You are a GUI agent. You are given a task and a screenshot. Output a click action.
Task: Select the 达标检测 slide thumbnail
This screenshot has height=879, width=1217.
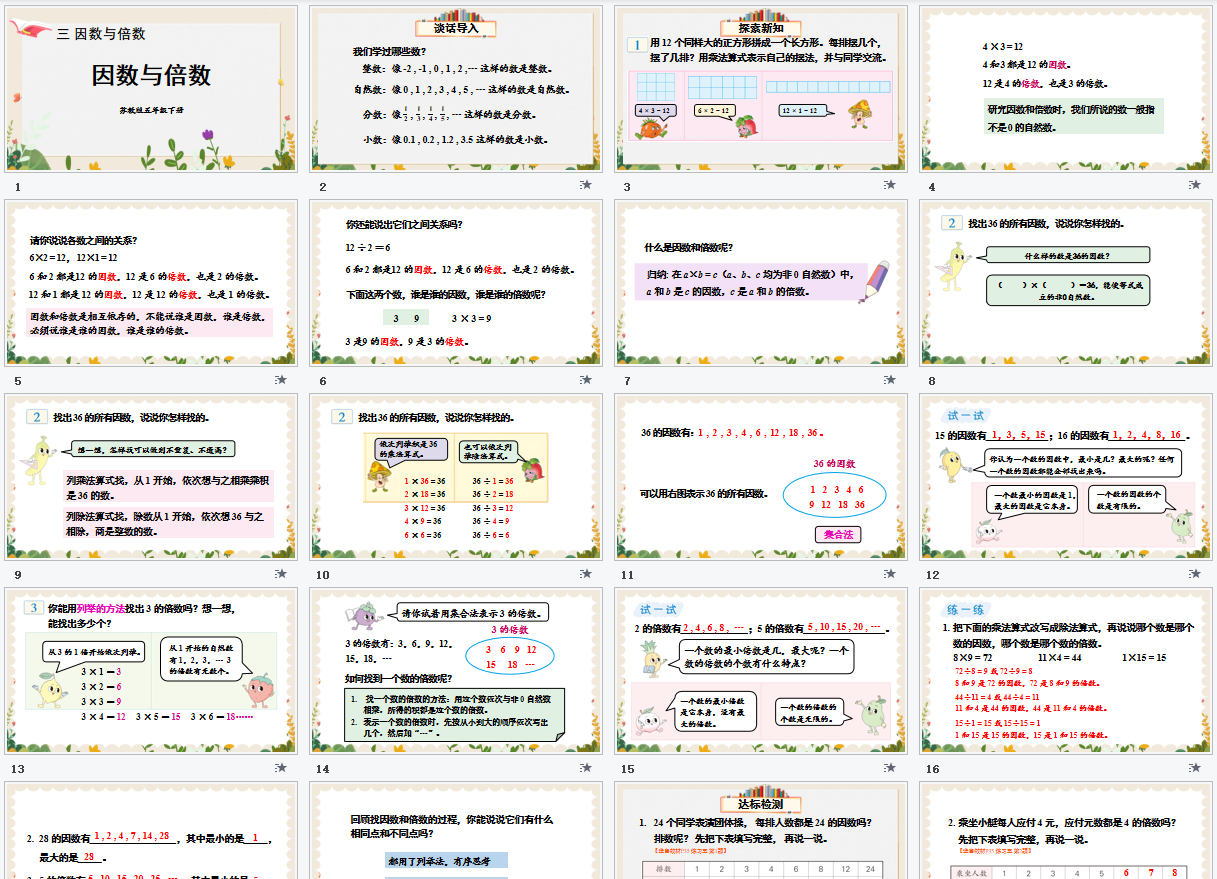pyautogui.click(x=761, y=830)
